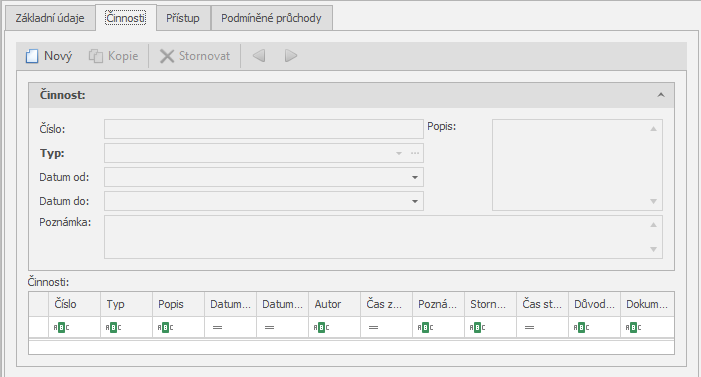This screenshot has width=701, height=377.
Task: Open the Datum do date dropdown
Action: point(415,202)
